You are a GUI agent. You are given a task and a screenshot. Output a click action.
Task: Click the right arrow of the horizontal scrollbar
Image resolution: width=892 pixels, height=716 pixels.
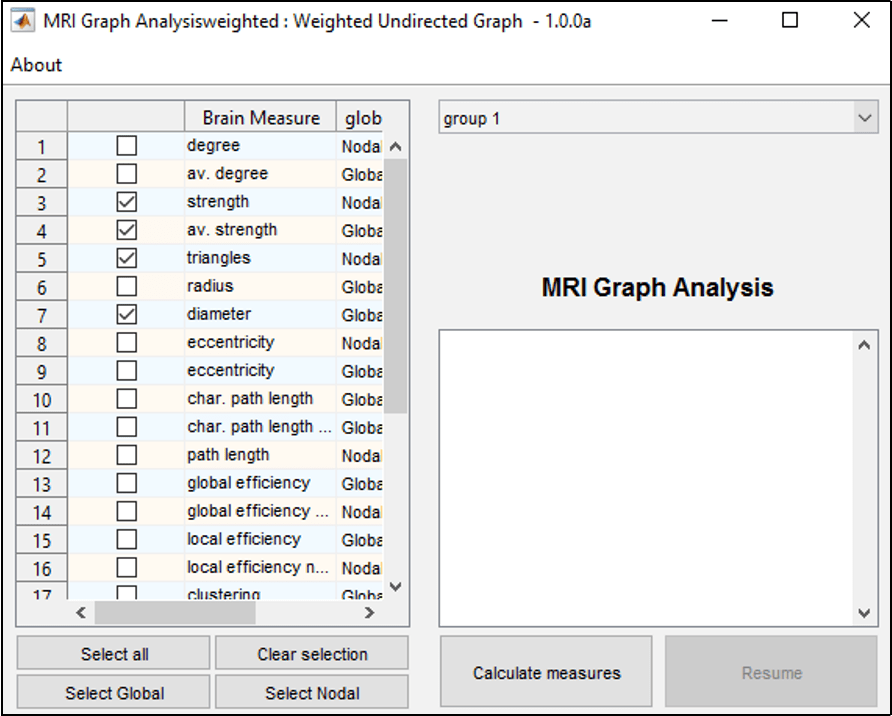coord(368,612)
